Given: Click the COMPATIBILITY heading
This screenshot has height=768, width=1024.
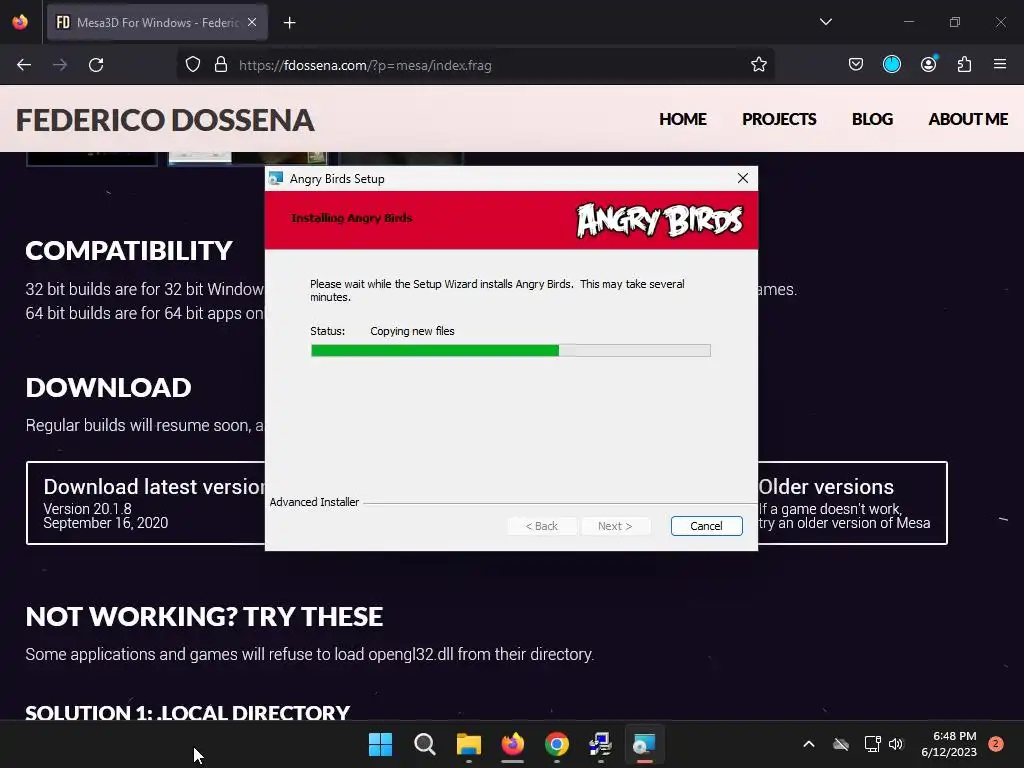Looking at the screenshot, I should tap(129, 251).
